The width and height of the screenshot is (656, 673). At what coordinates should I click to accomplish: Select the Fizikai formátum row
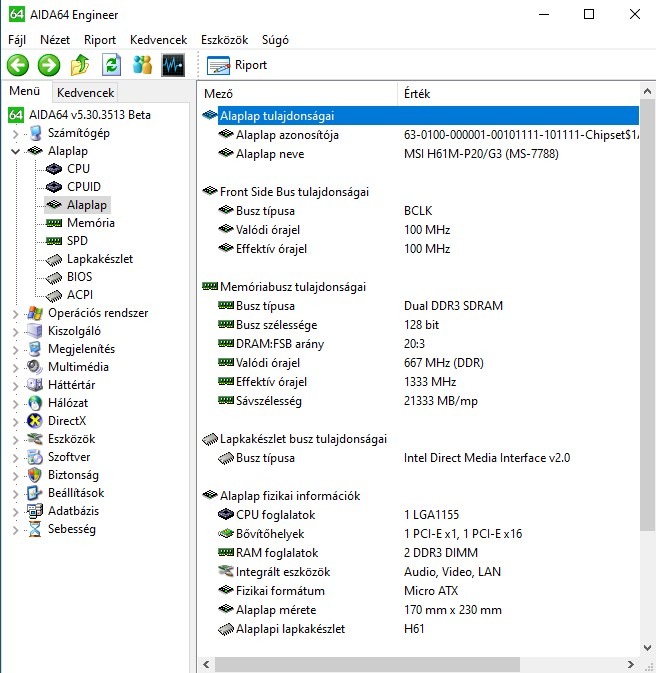click(419, 591)
